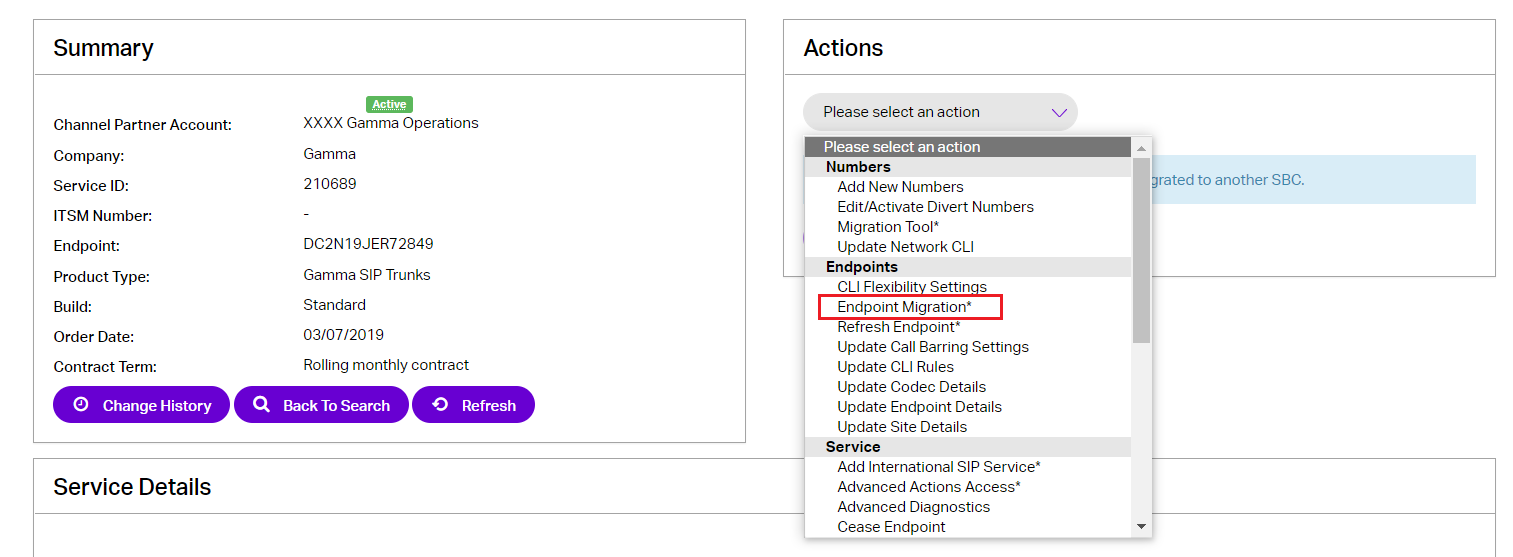The image size is (1513, 557).
Task: Click the Endpoint value DC2N19JER72849
Action: (368, 244)
